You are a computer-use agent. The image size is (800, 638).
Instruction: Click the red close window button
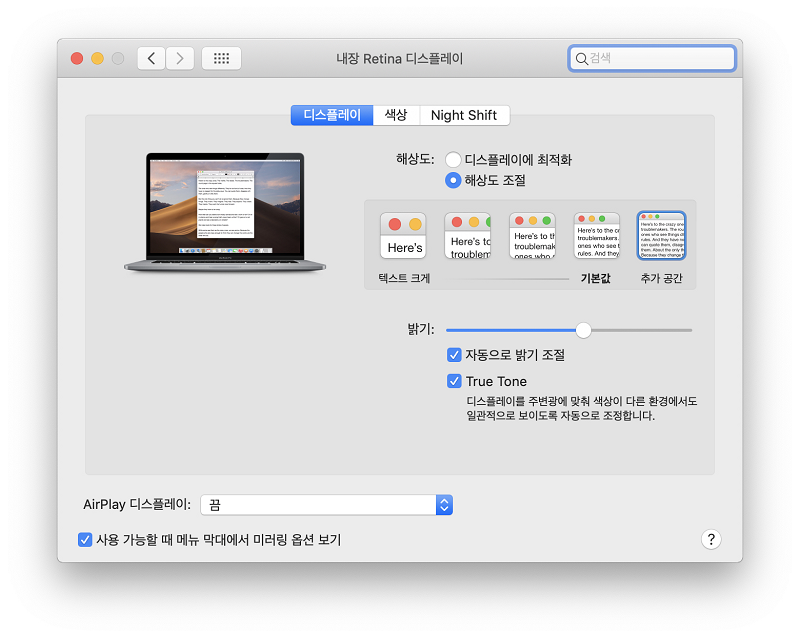coord(77,58)
